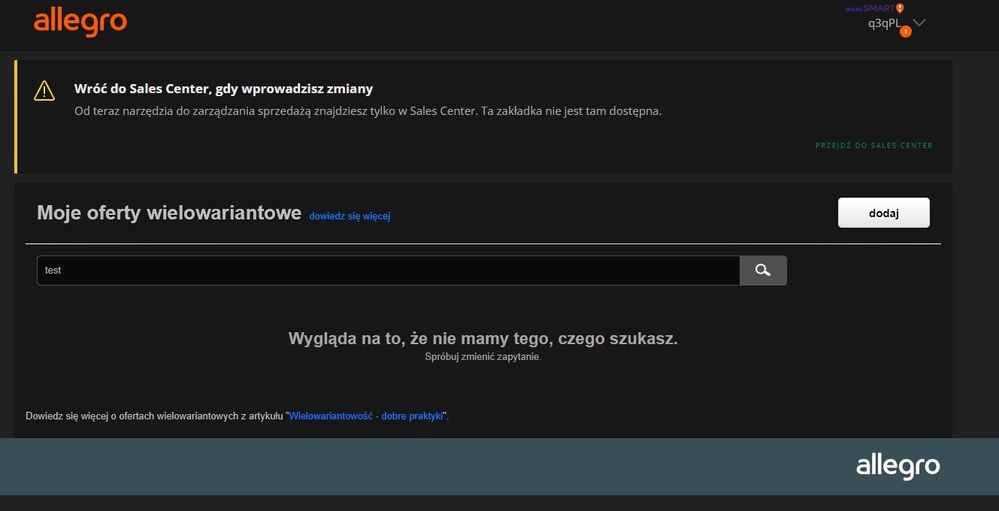This screenshot has height=511, width=999.
Task: Open the 'dowiedz się więcej' link
Action: coord(349,216)
